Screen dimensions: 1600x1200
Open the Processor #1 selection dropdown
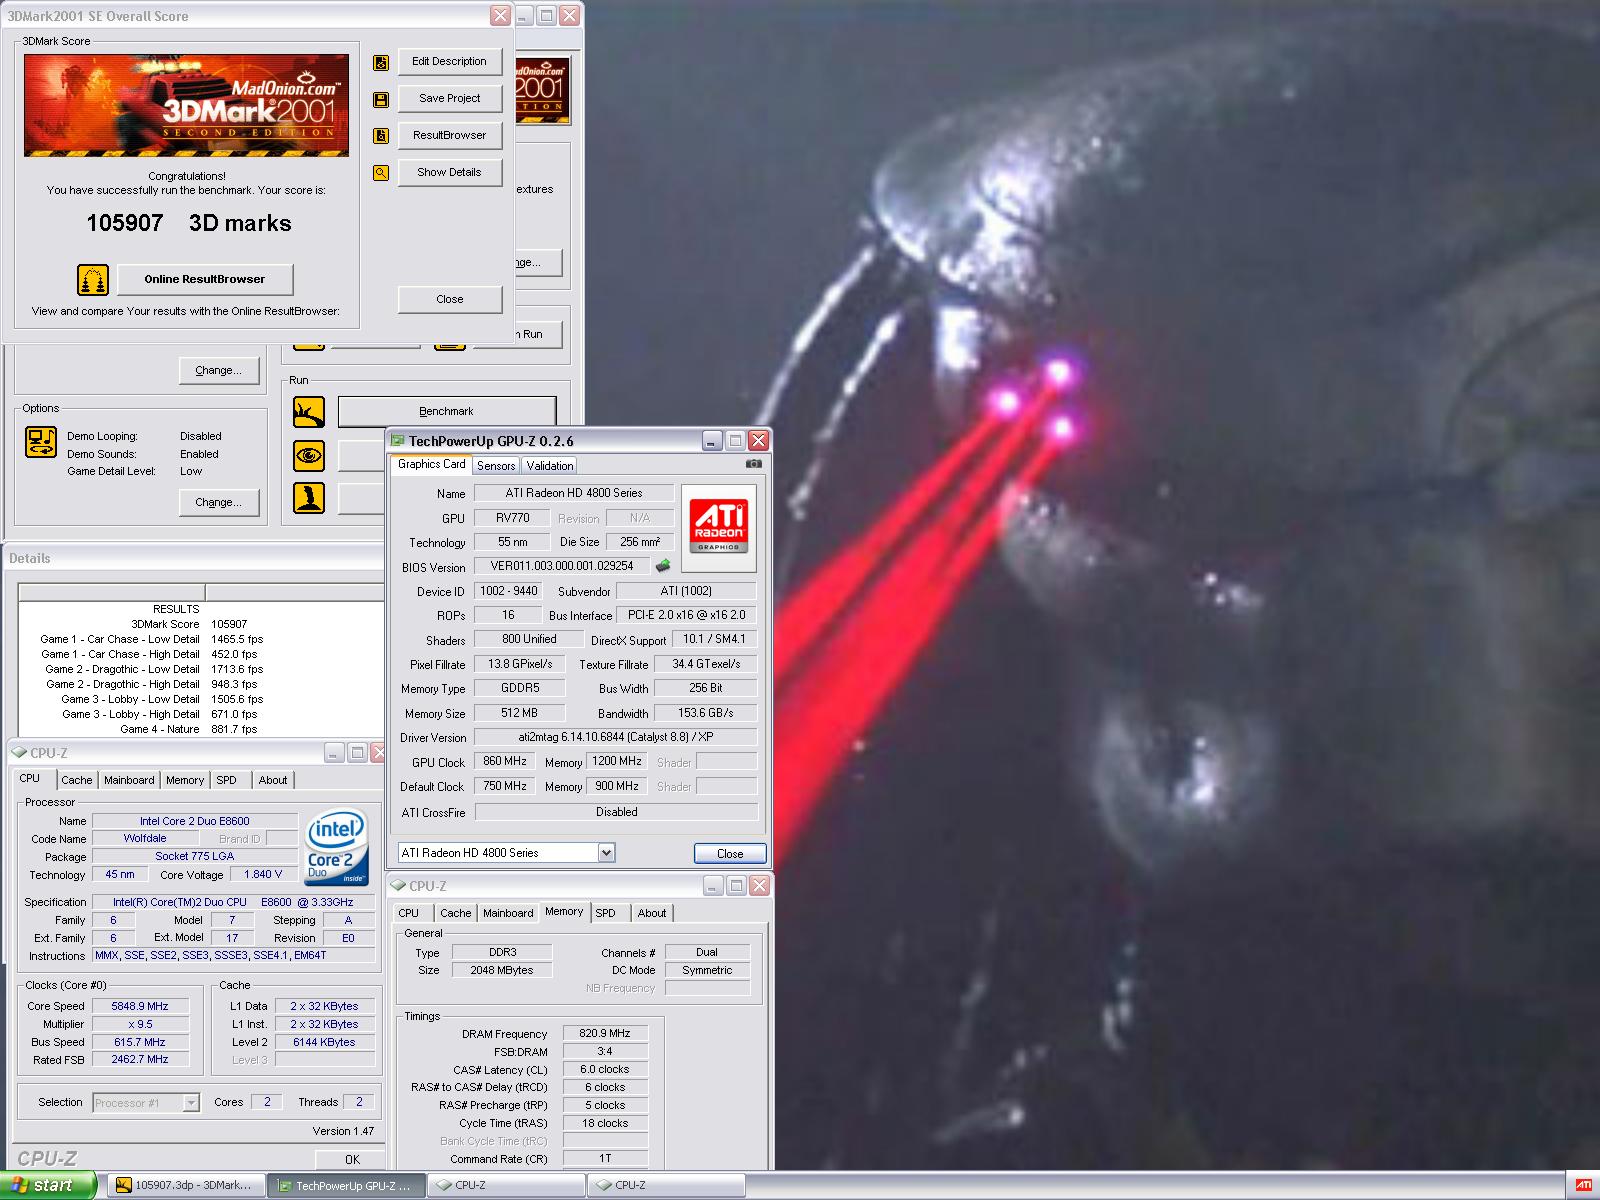[x=191, y=1103]
